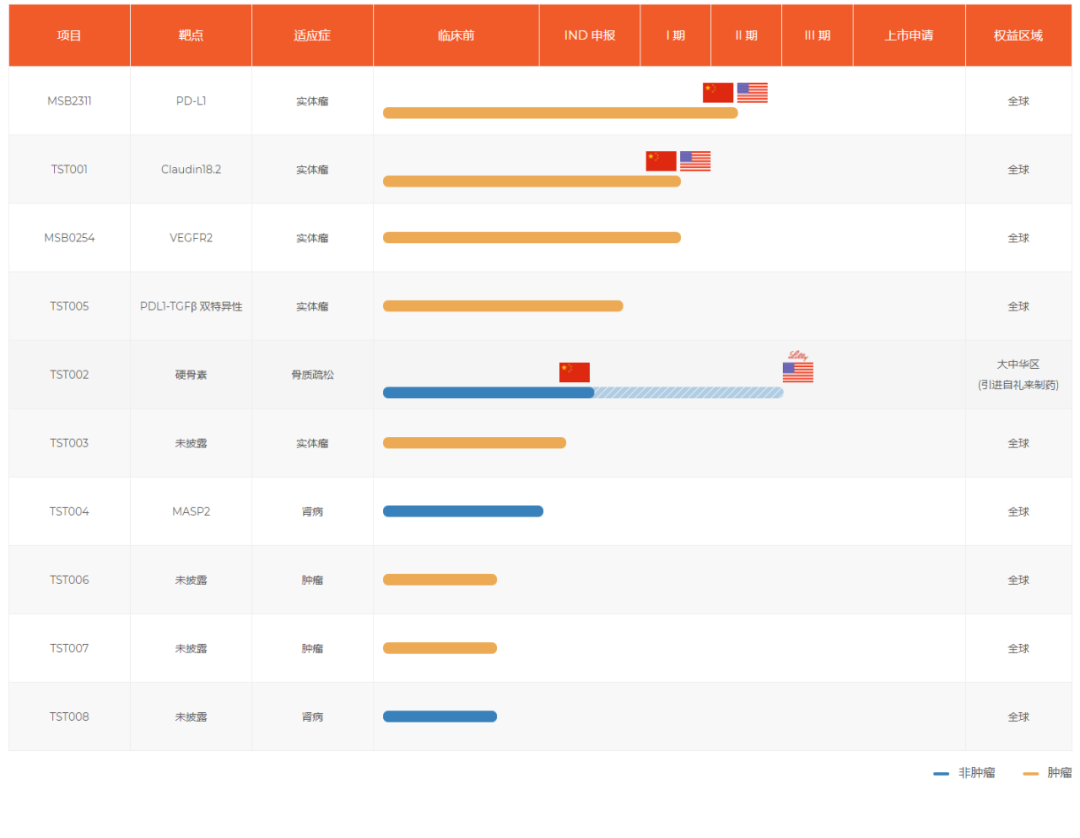The width and height of the screenshot is (1080, 838).
Task: Click the US flag in TST001 row
Action: (x=695, y=161)
